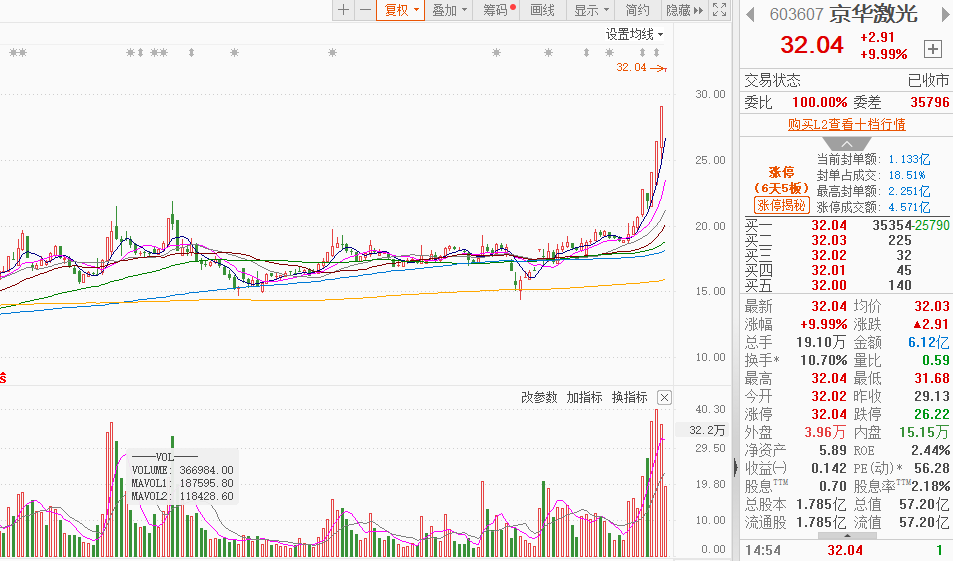
Task: Click the 内盘 15.15万 value
Action: [x=924, y=432]
